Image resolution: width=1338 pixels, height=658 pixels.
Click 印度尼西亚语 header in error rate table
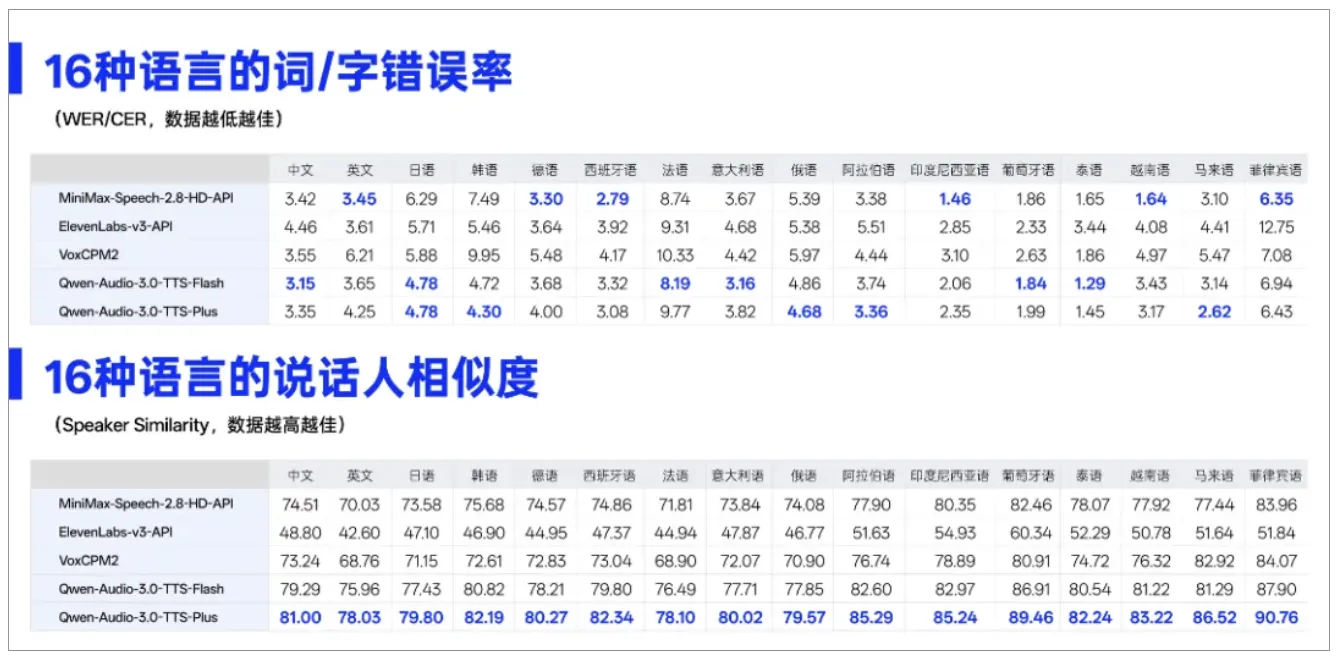[949, 170]
